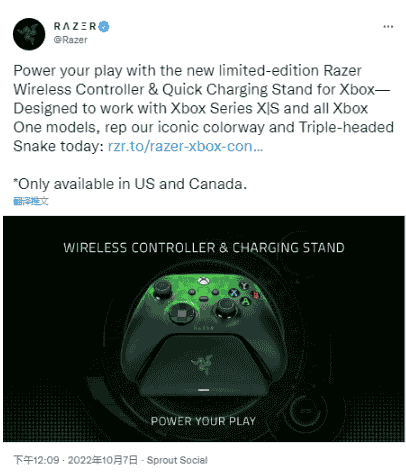This screenshot has height=476, width=406.
Task: Click the D-pad on the controller
Action: [x=182, y=313]
